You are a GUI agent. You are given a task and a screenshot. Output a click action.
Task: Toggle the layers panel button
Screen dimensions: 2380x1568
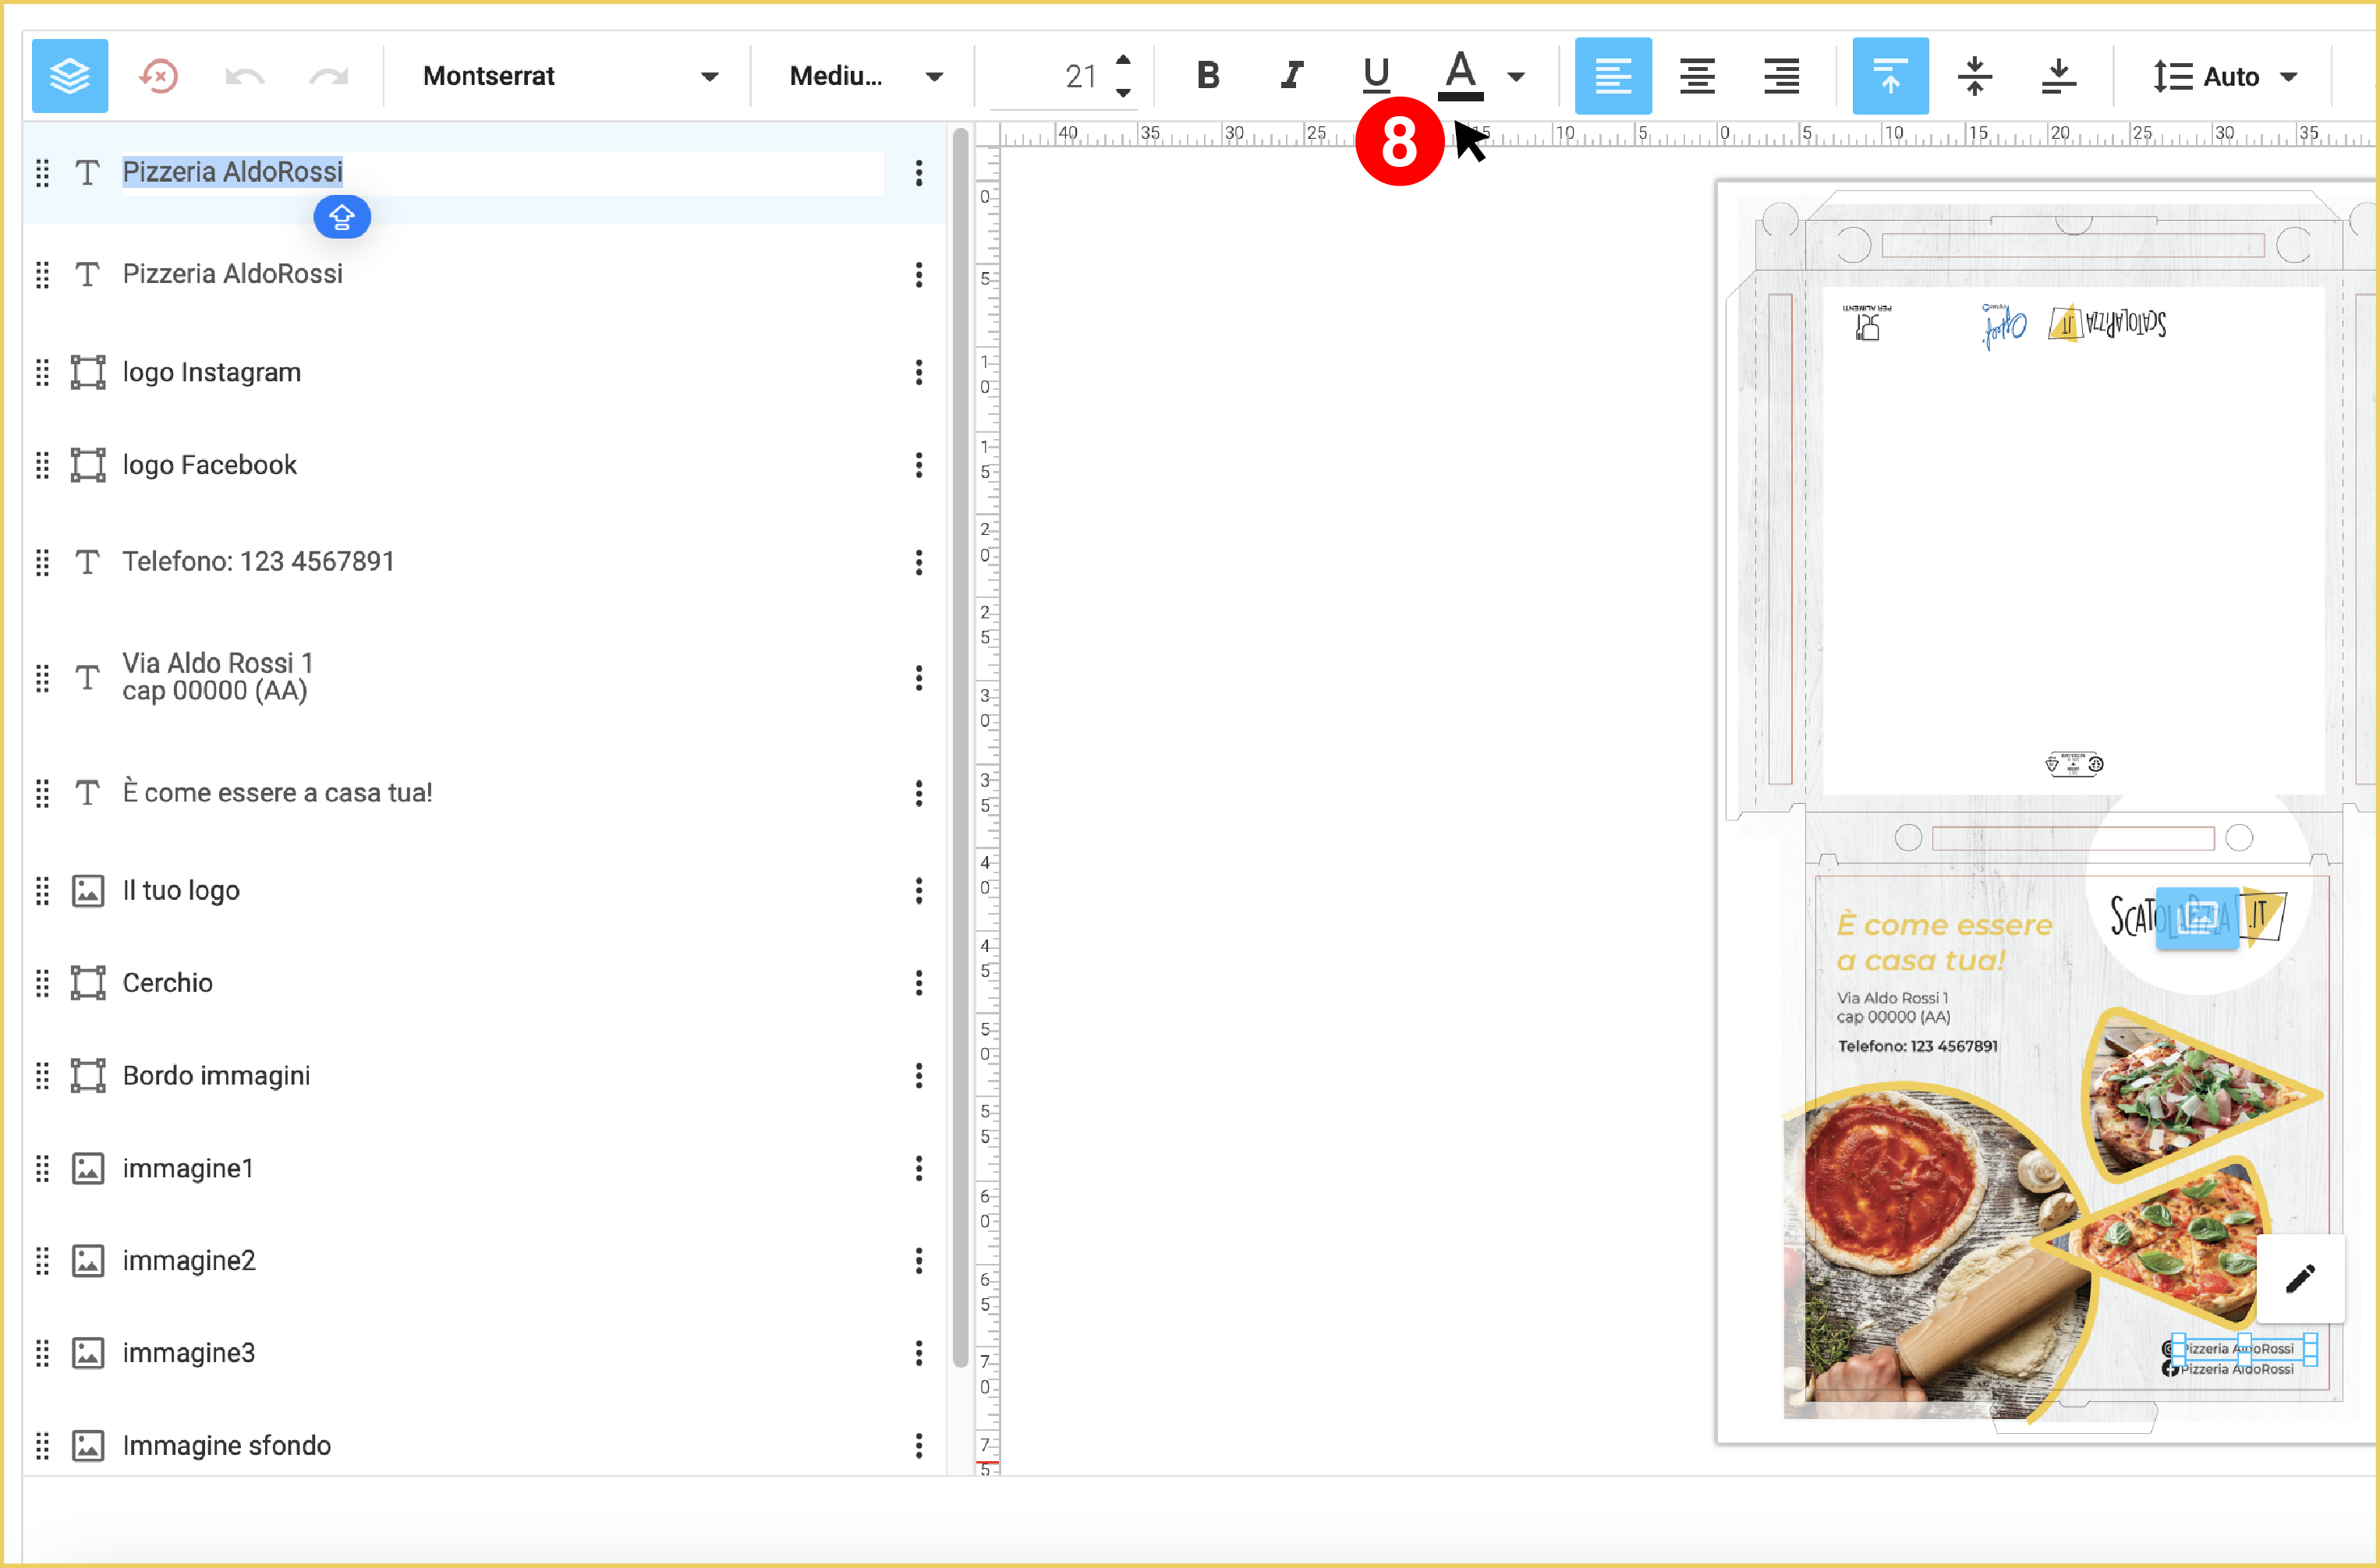pyautogui.click(x=69, y=76)
